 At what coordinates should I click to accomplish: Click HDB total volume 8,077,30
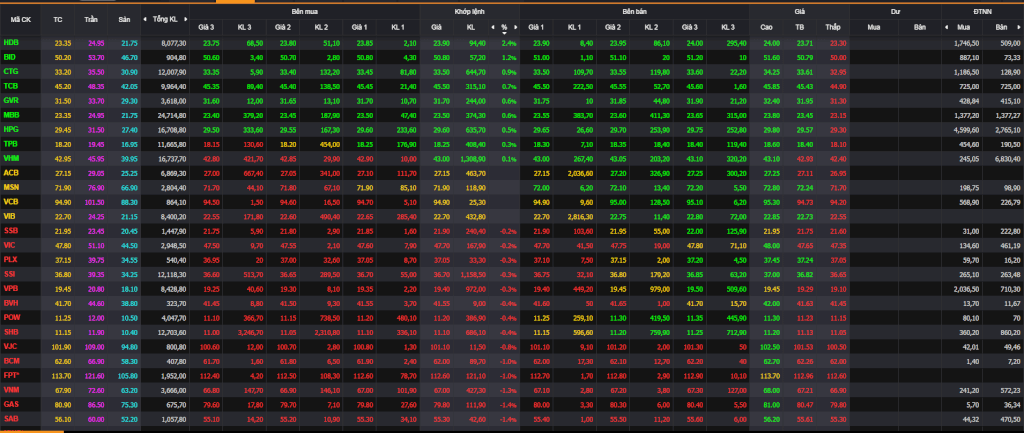point(174,42)
